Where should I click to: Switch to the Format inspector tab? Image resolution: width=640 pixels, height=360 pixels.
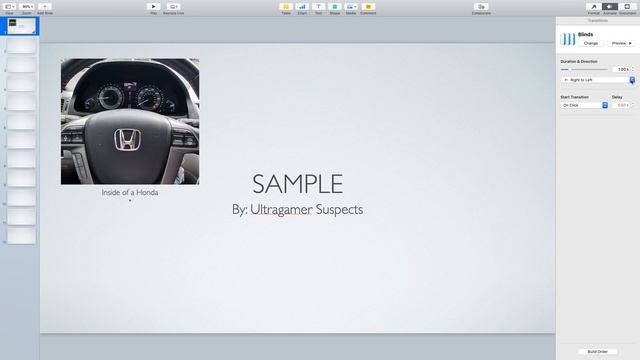tap(594, 7)
